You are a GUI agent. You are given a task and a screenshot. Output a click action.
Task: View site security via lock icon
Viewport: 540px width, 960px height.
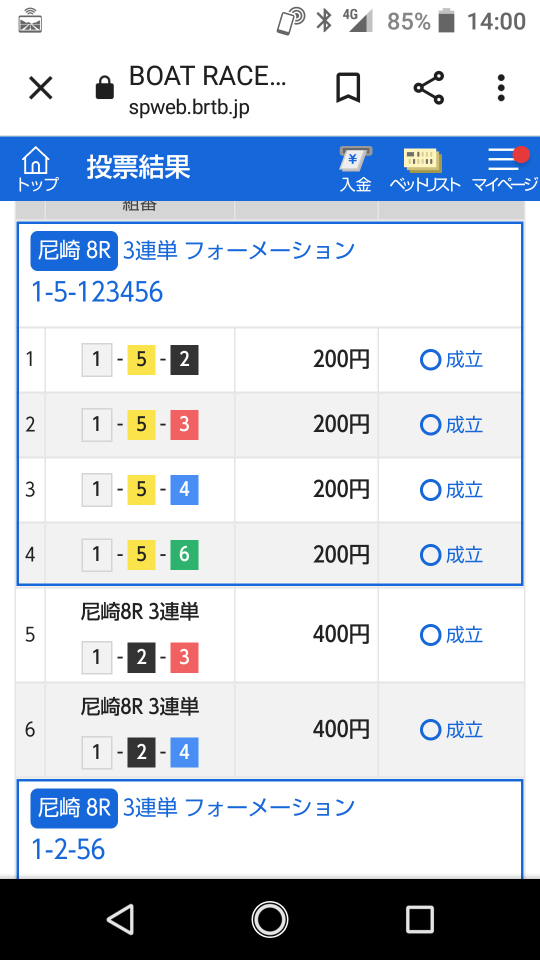point(105,89)
